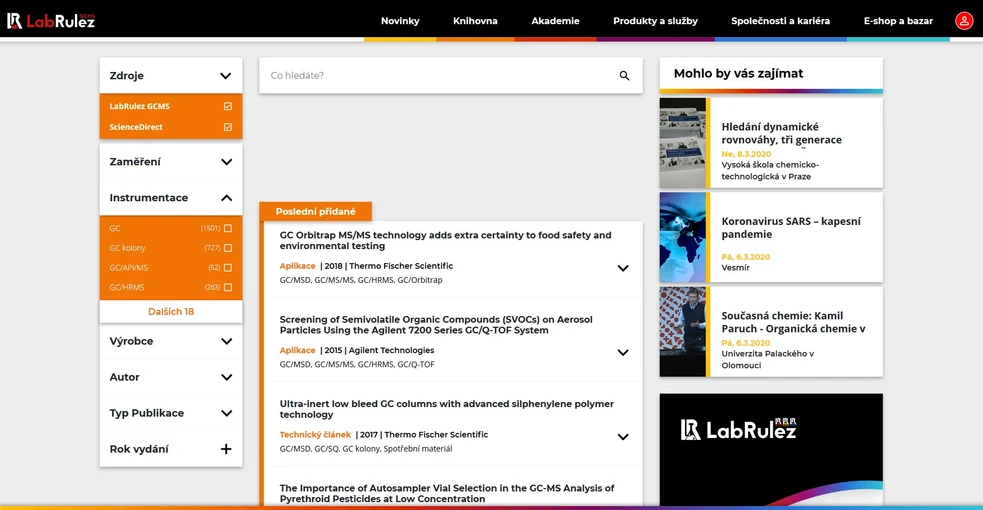Uncheck the ScienceDirect source checkbox
This screenshot has width=983, height=510.
coord(228,127)
